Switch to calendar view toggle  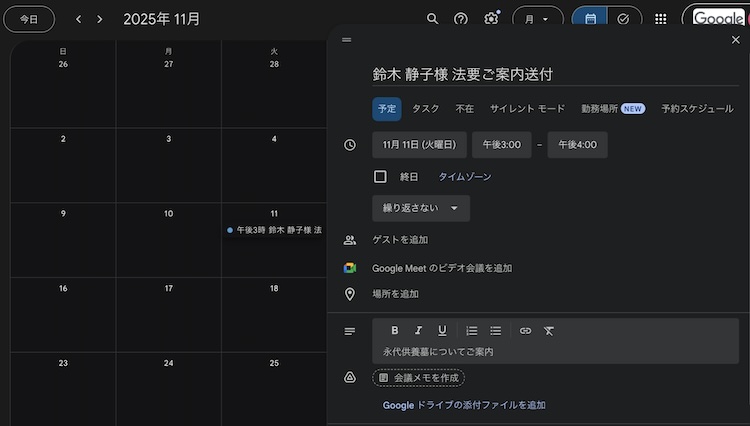pos(591,19)
